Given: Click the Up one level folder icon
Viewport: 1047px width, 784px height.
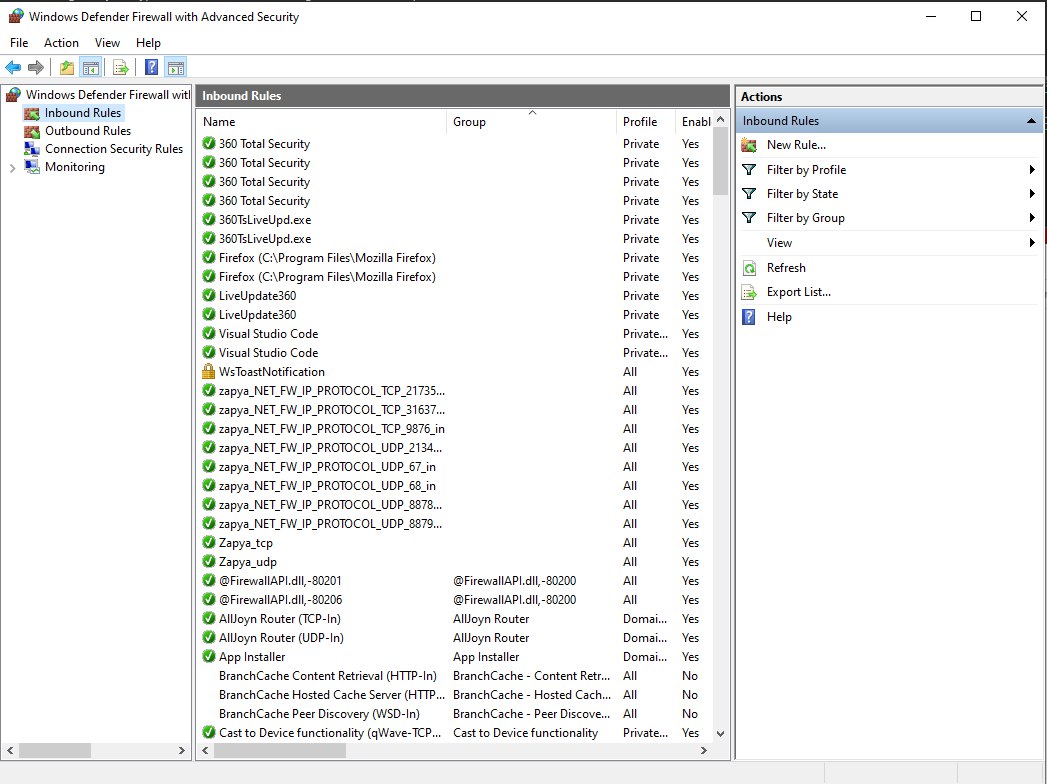Looking at the screenshot, I should [x=67, y=67].
